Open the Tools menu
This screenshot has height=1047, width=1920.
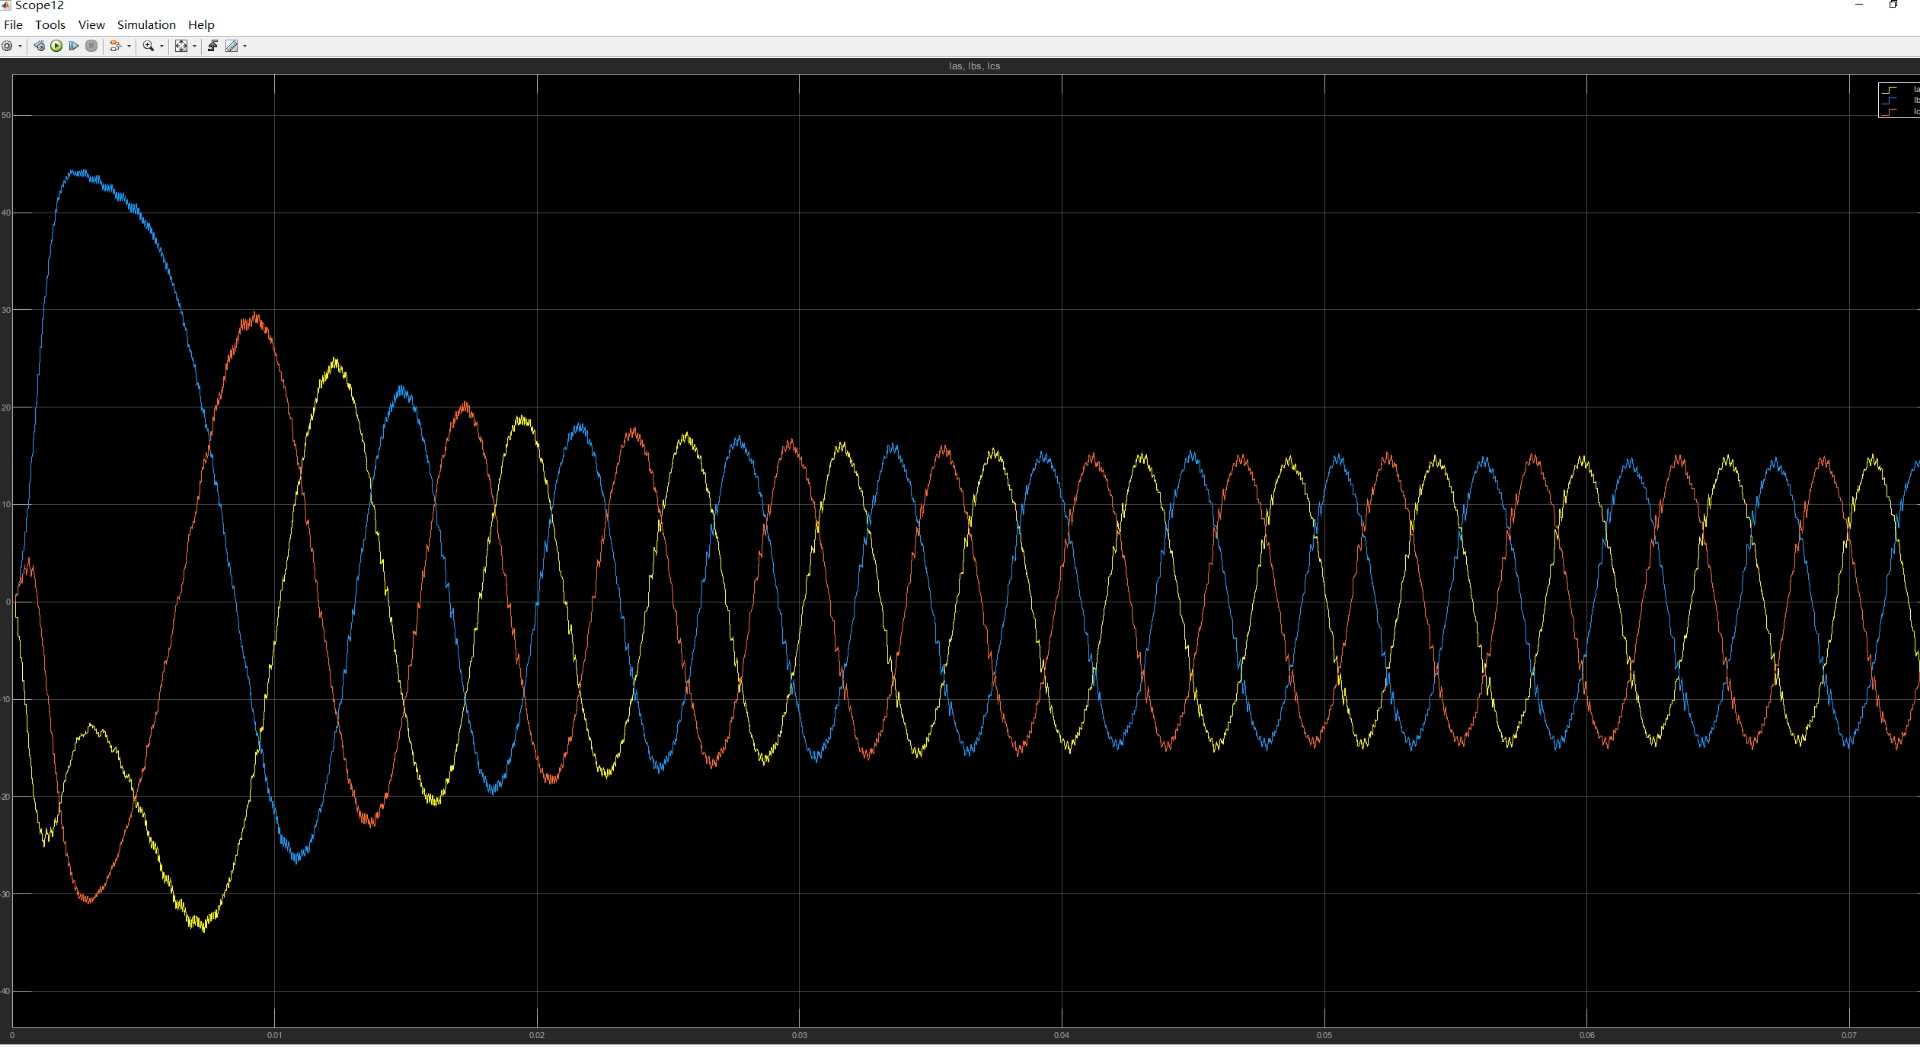(x=50, y=25)
